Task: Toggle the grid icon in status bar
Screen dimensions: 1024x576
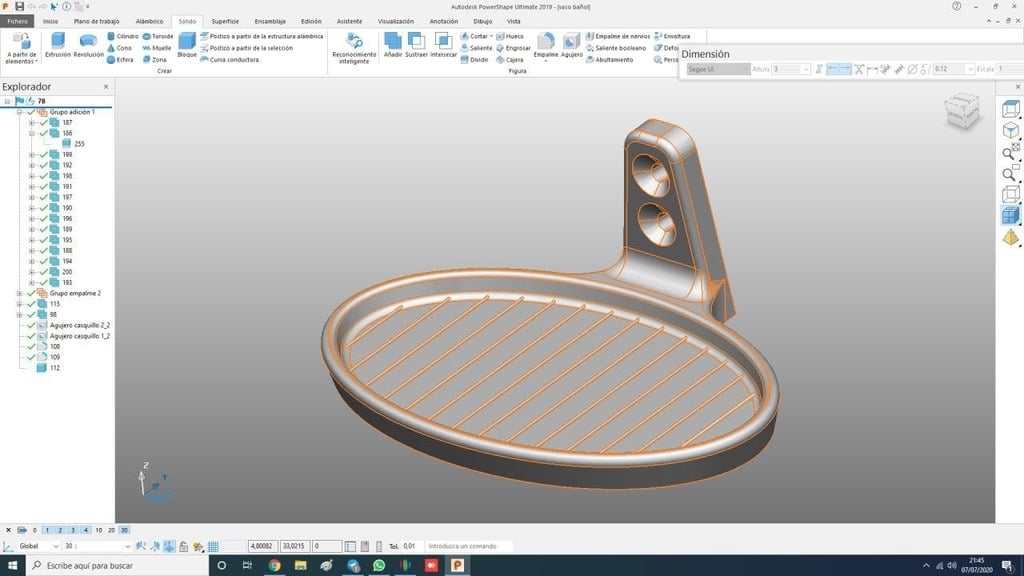Action: (213, 546)
